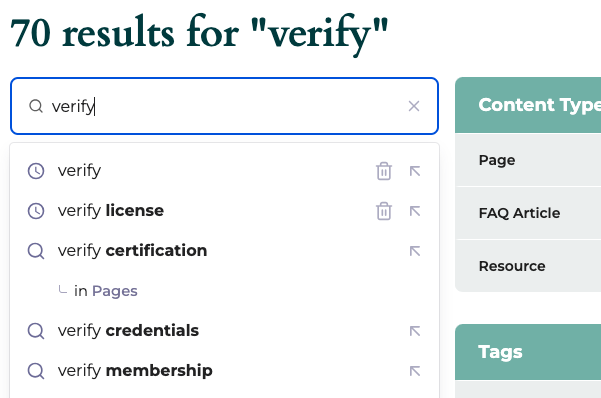The image size is (601, 398).
Task: Click the clock icon next to "verify license"
Action: click(x=36, y=211)
